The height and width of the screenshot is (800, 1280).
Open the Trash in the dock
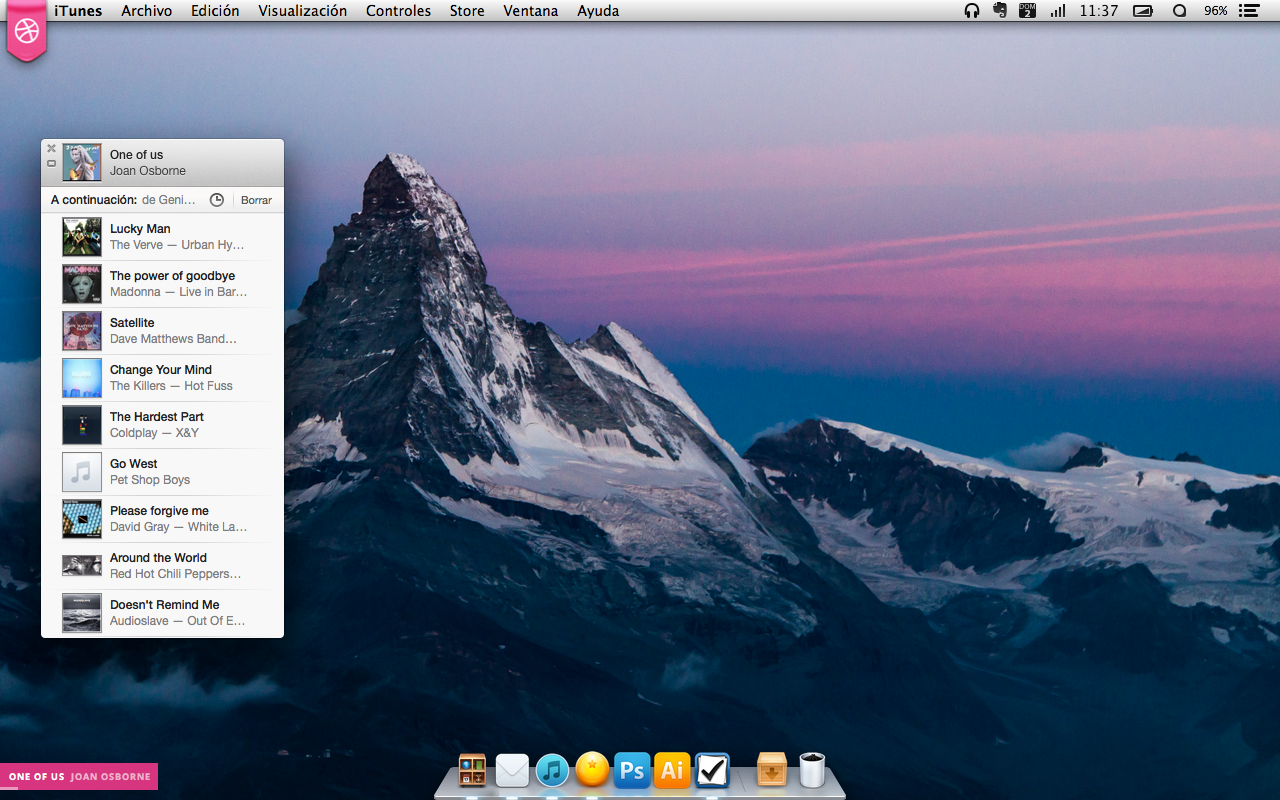pyautogui.click(x=812, y=770)
